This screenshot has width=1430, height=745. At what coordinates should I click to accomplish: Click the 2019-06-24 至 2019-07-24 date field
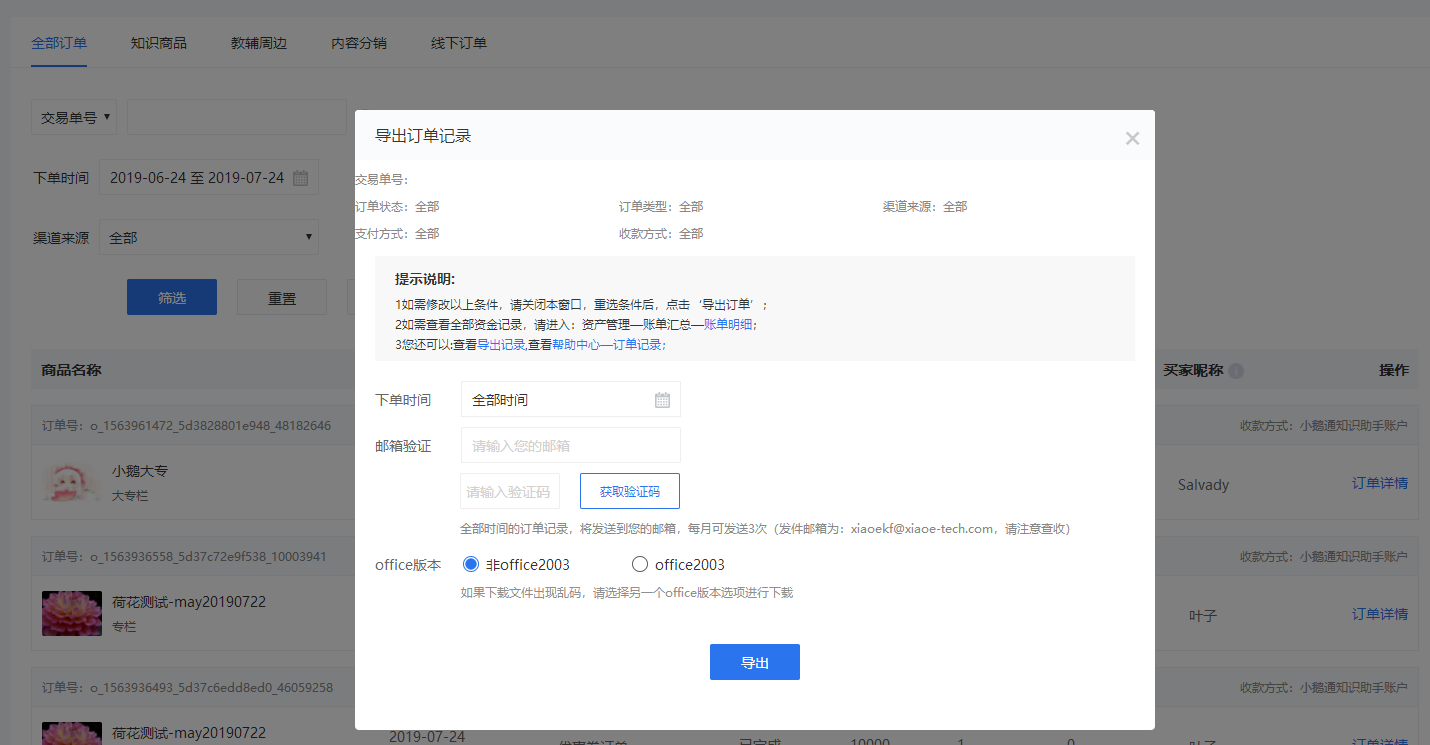pyautogui.click(x=209, y=178)
